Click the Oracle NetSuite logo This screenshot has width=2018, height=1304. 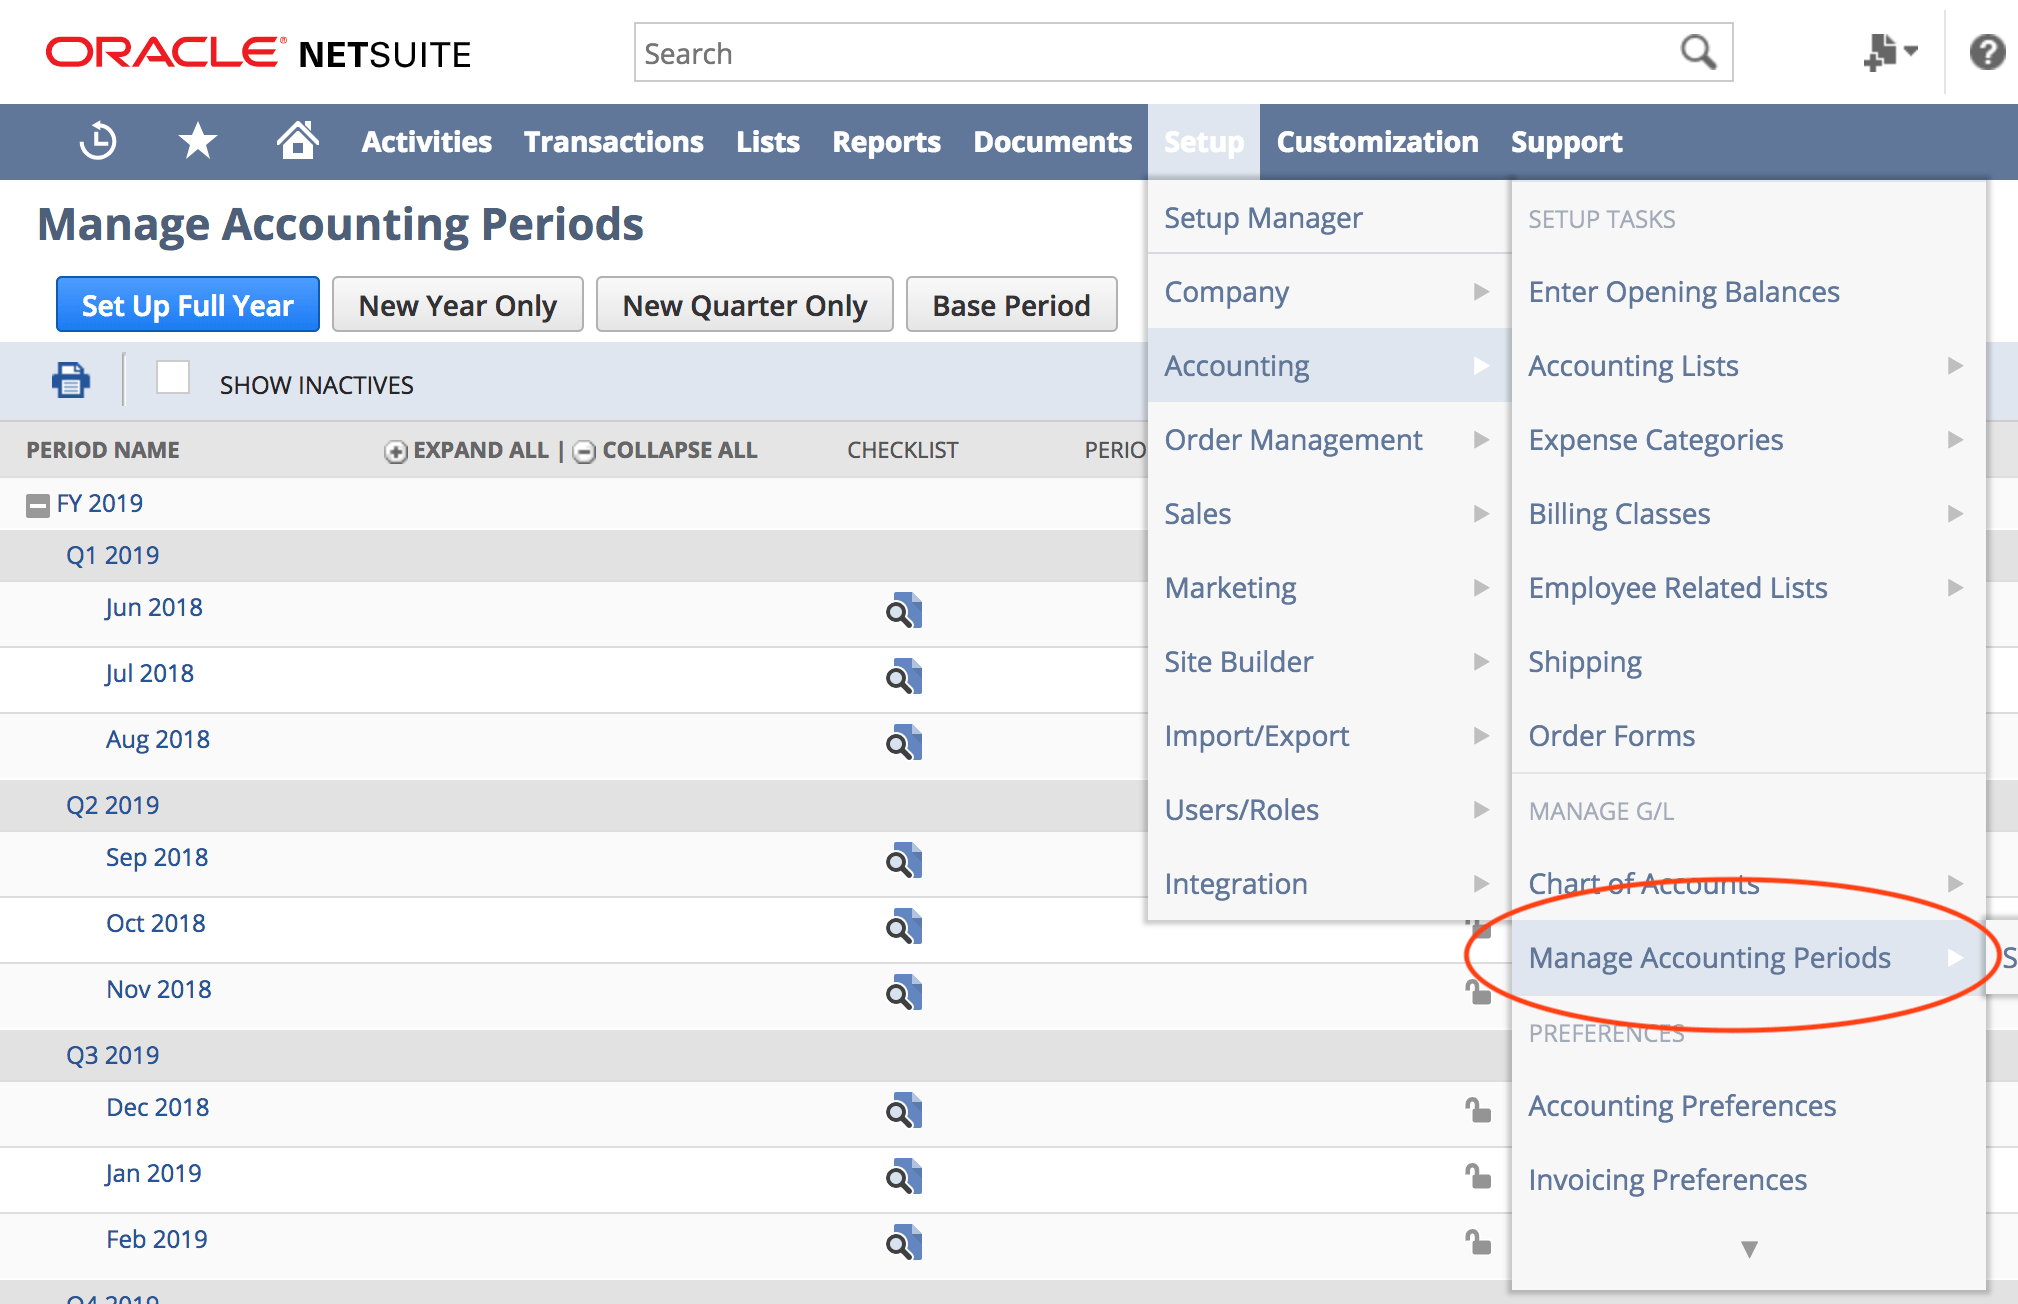(x=258, y=52)
